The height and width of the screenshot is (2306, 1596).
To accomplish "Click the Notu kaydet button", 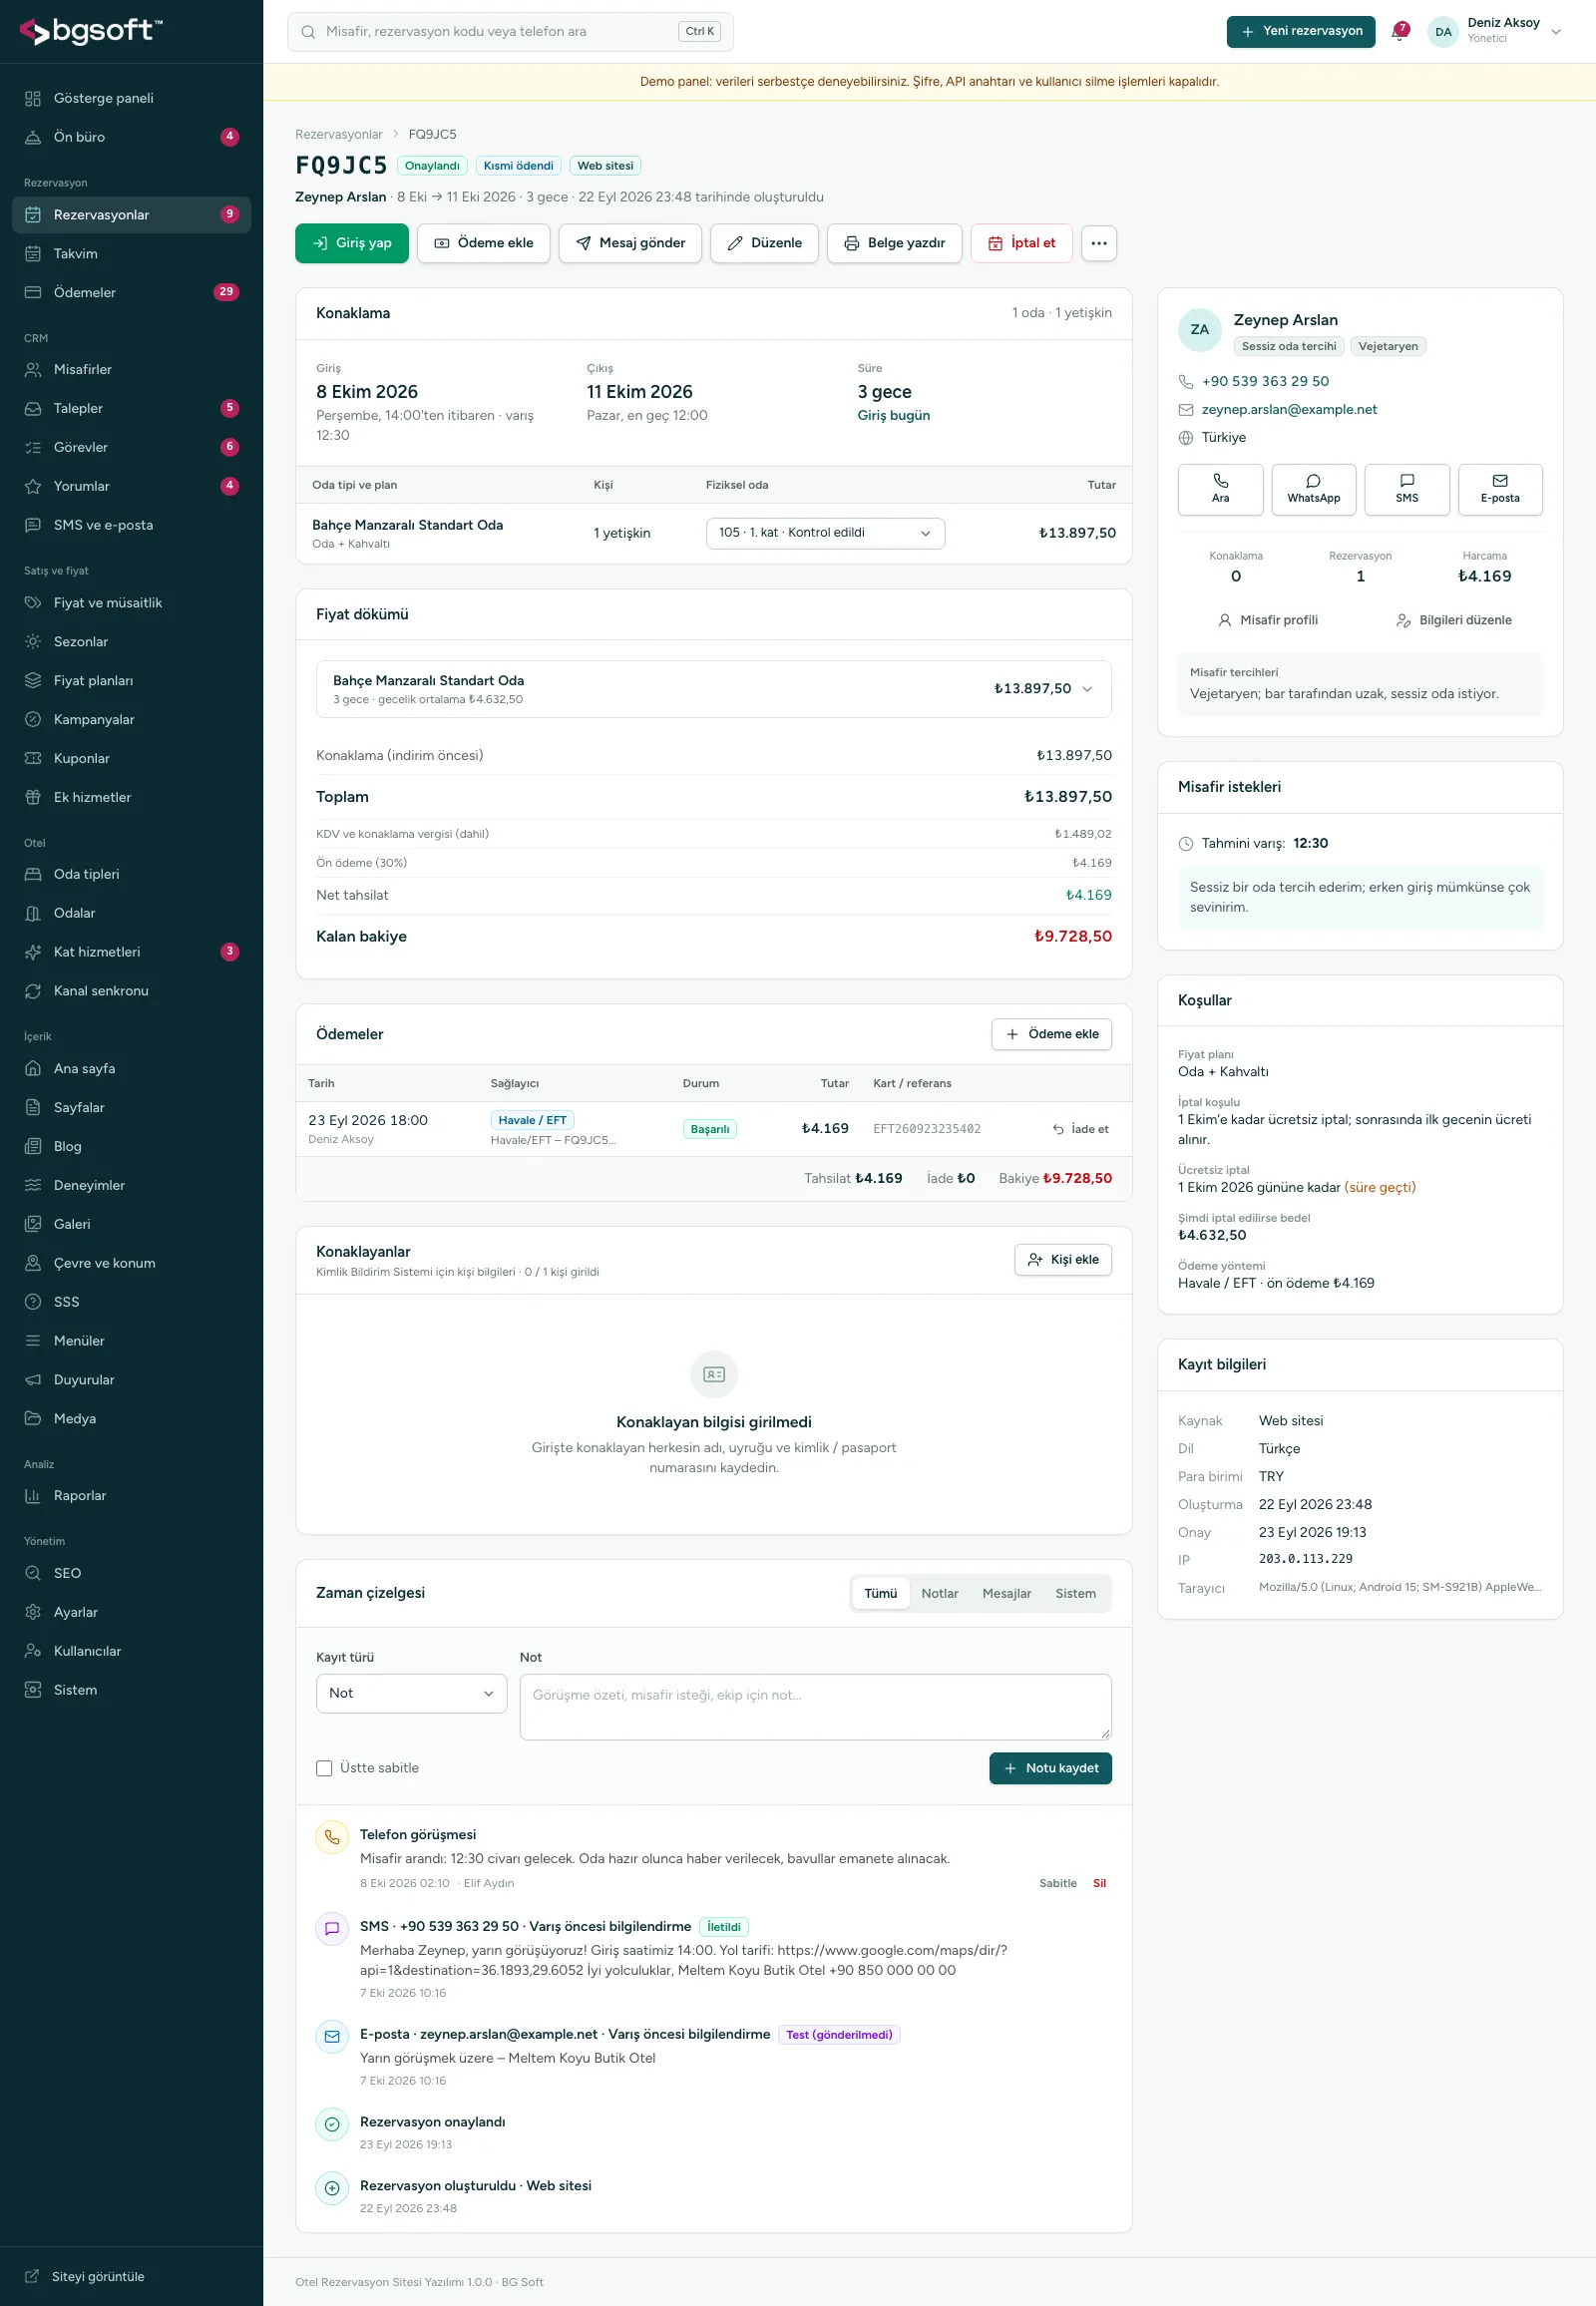I will click(1050, 1768).
